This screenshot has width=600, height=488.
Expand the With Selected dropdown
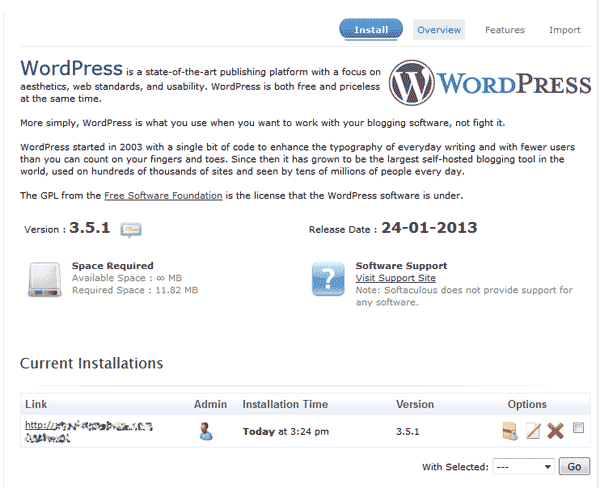(523, 467)
